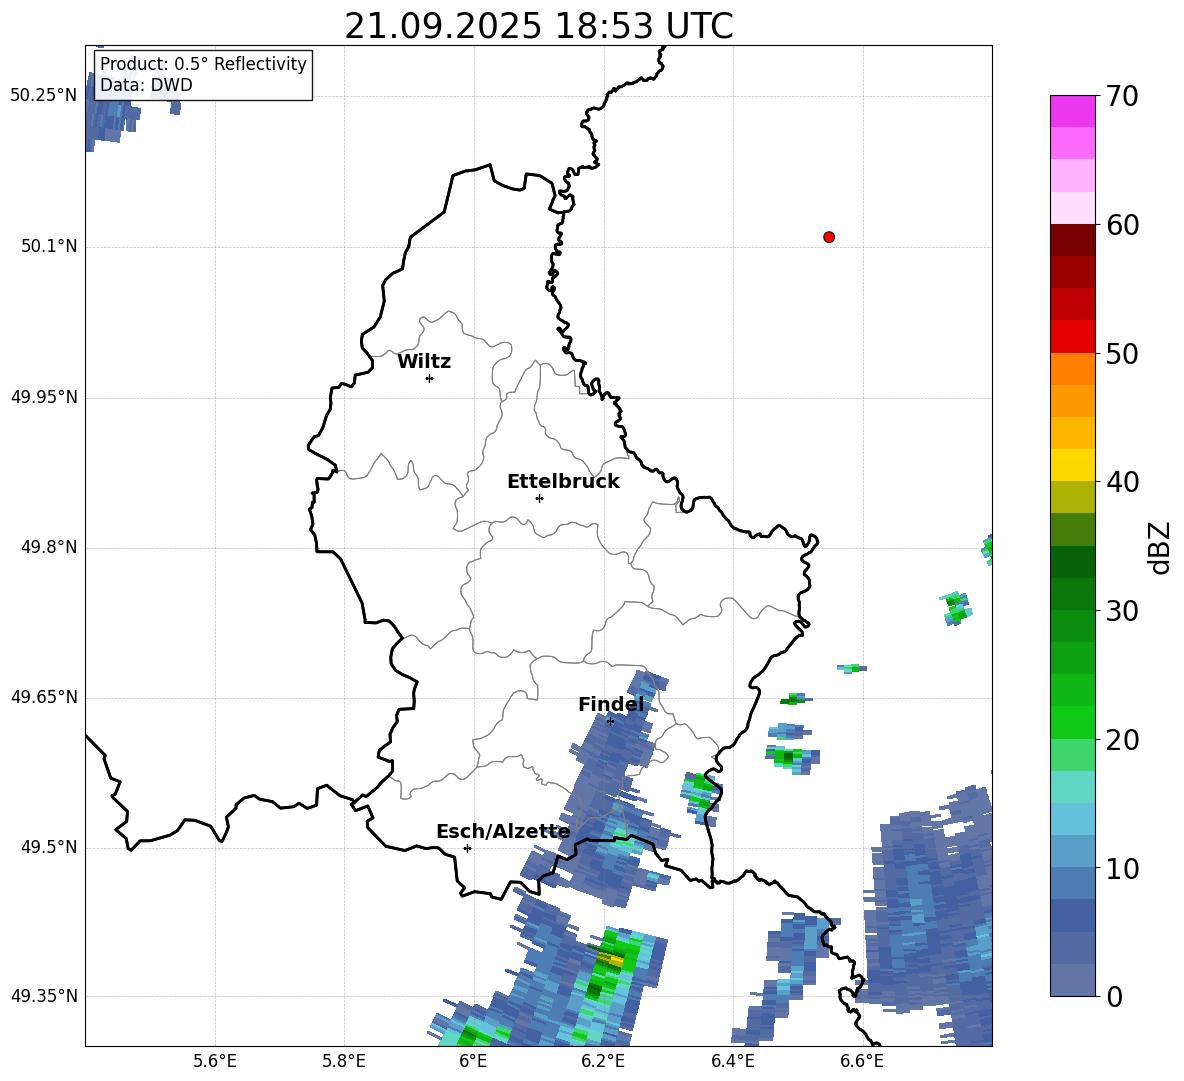Click the 49.8°N latitude label

point(49,547)
